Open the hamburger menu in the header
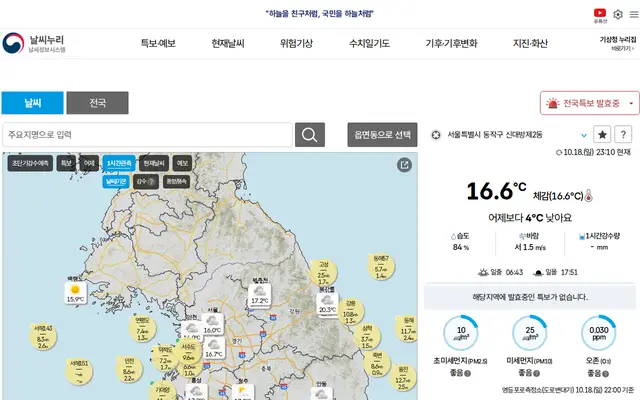The width and height of the screenshot is (640, 400). tap(634, 14)
